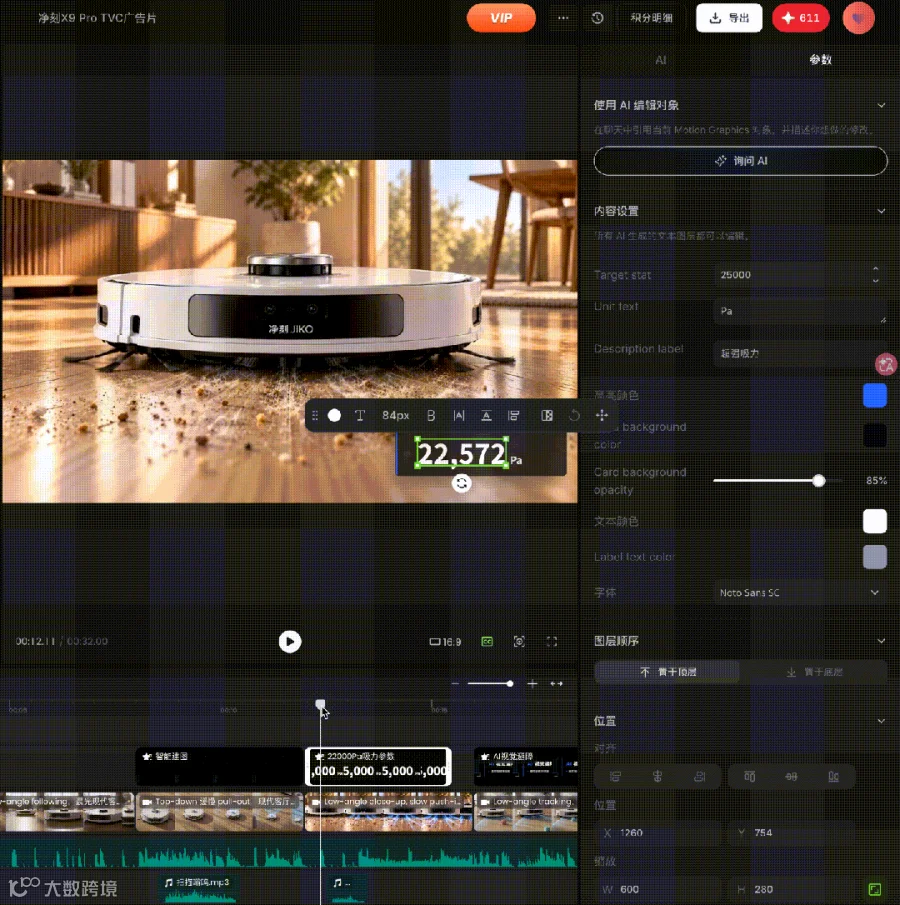Image resolution: width=900 pixels, height=905 pixels.
Task: Toggle the aspect-lock icon beside height field
Action: tap(875, 889)
